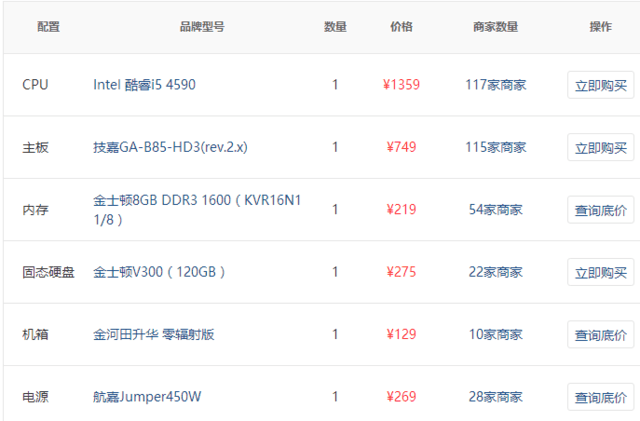Select the ¥749 price

click(401, 147)
